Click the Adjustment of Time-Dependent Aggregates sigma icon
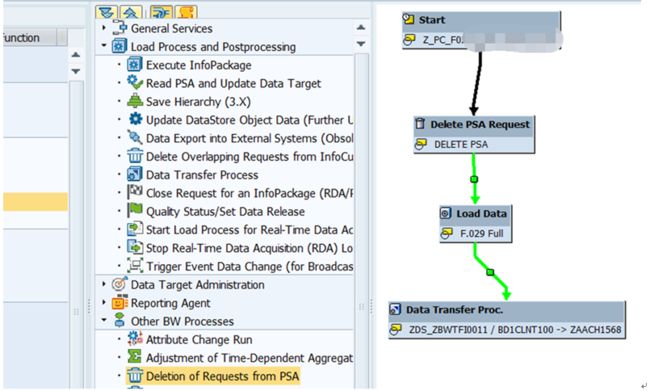 (134, 357)
